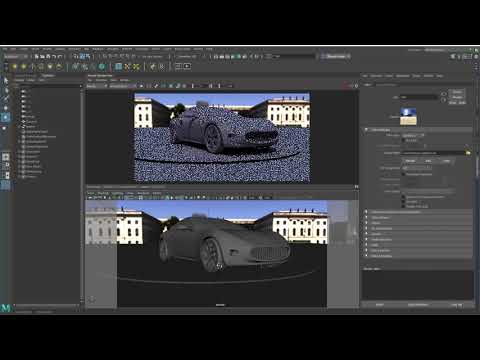Click the Reload button under Image Name
Screen dimensions: 480x360
pos(410,161)
